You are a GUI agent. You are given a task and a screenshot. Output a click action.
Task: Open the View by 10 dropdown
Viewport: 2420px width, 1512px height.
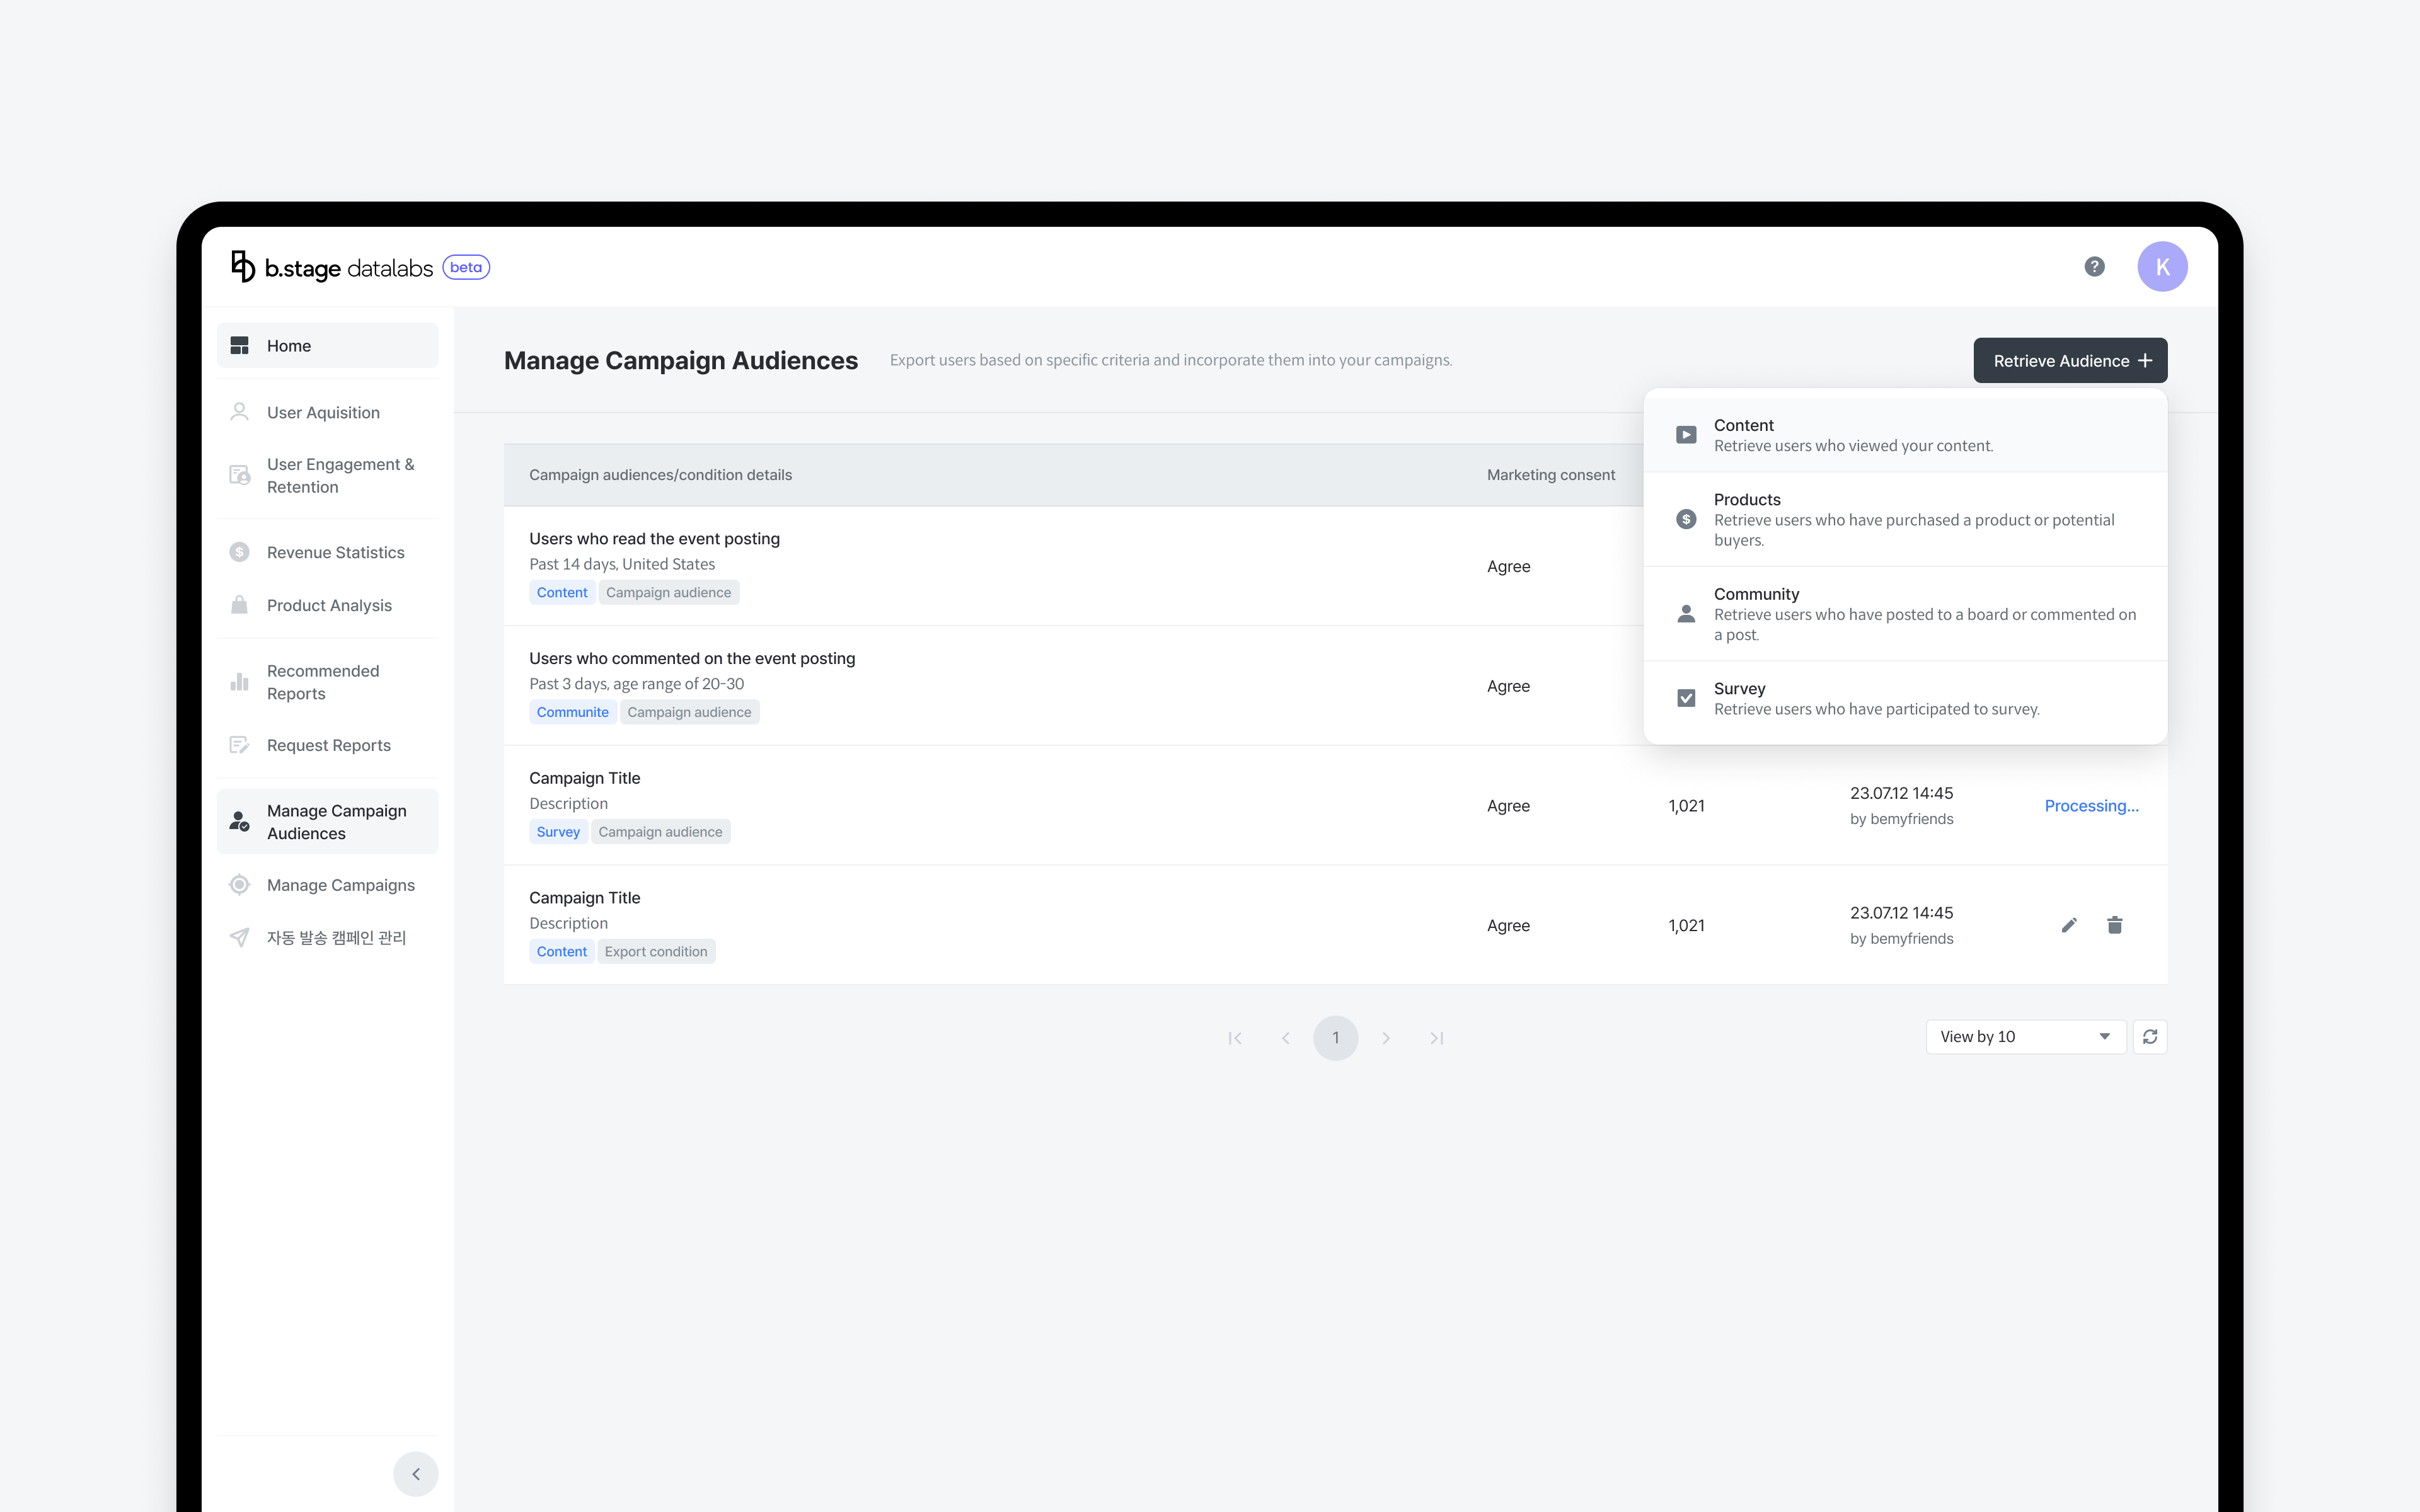[x=2025, y=1037]
